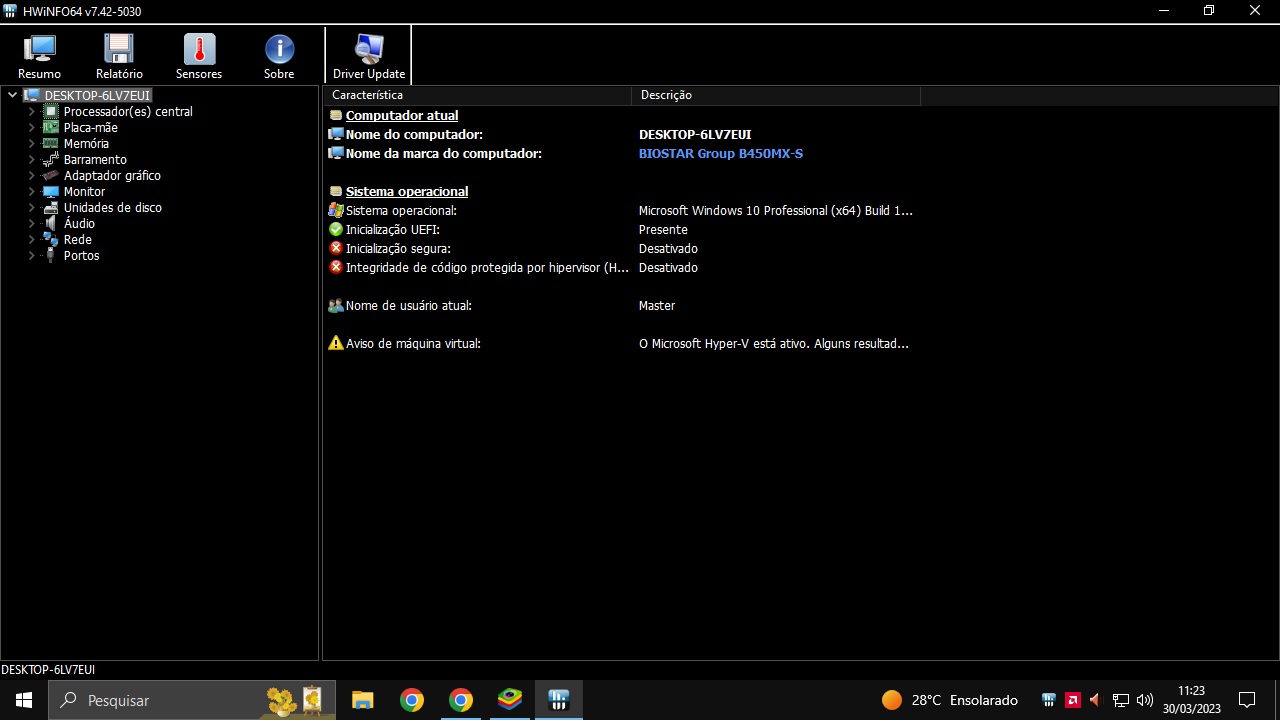The width and height of the screenshot is (1280, 720).
Task: Click red X icon beside Inicialização segura
Action: pyautogui.click(x=336, y=248)
